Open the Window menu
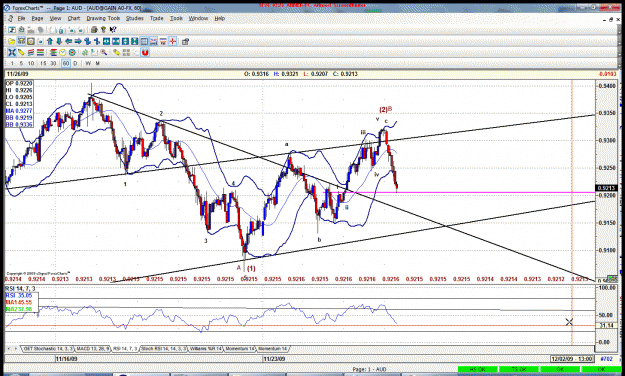 pos(199,18)
